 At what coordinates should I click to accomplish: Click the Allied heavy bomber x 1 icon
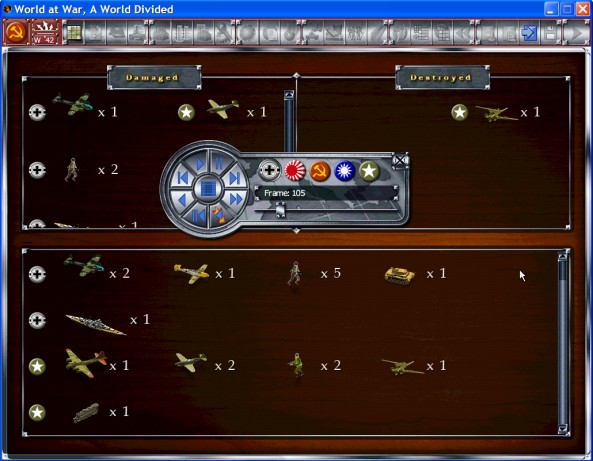point(86,363)
